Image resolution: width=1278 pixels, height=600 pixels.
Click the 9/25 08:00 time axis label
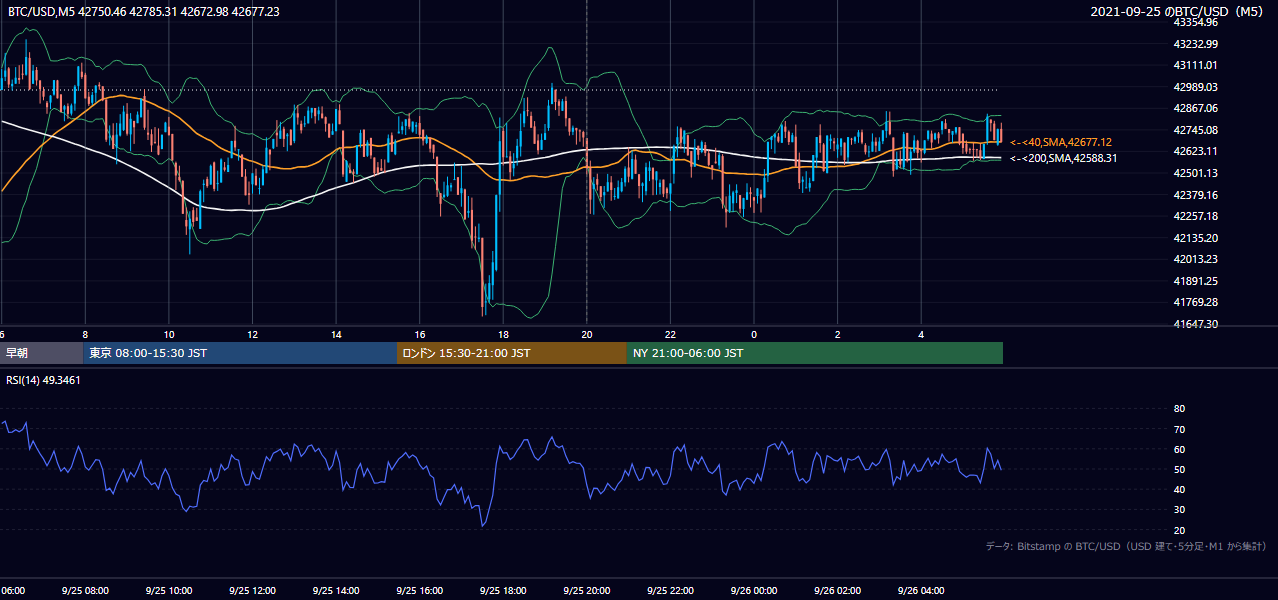point(85,591)
